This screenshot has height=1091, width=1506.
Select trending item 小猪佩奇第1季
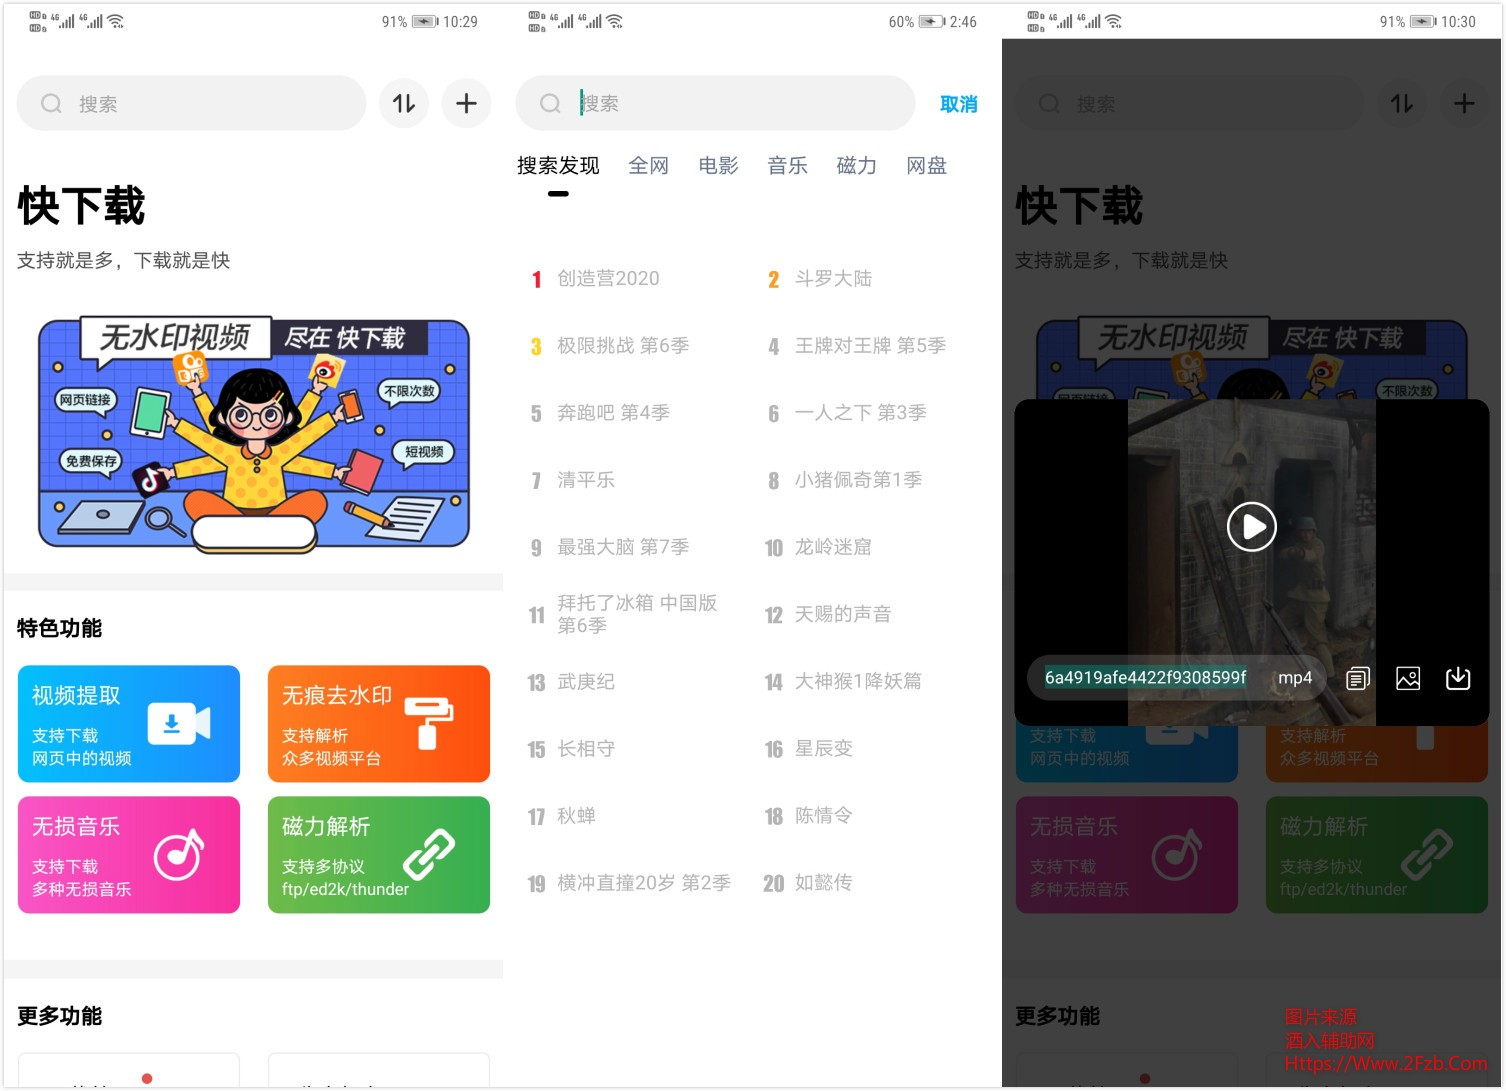[x=858, y=480]
